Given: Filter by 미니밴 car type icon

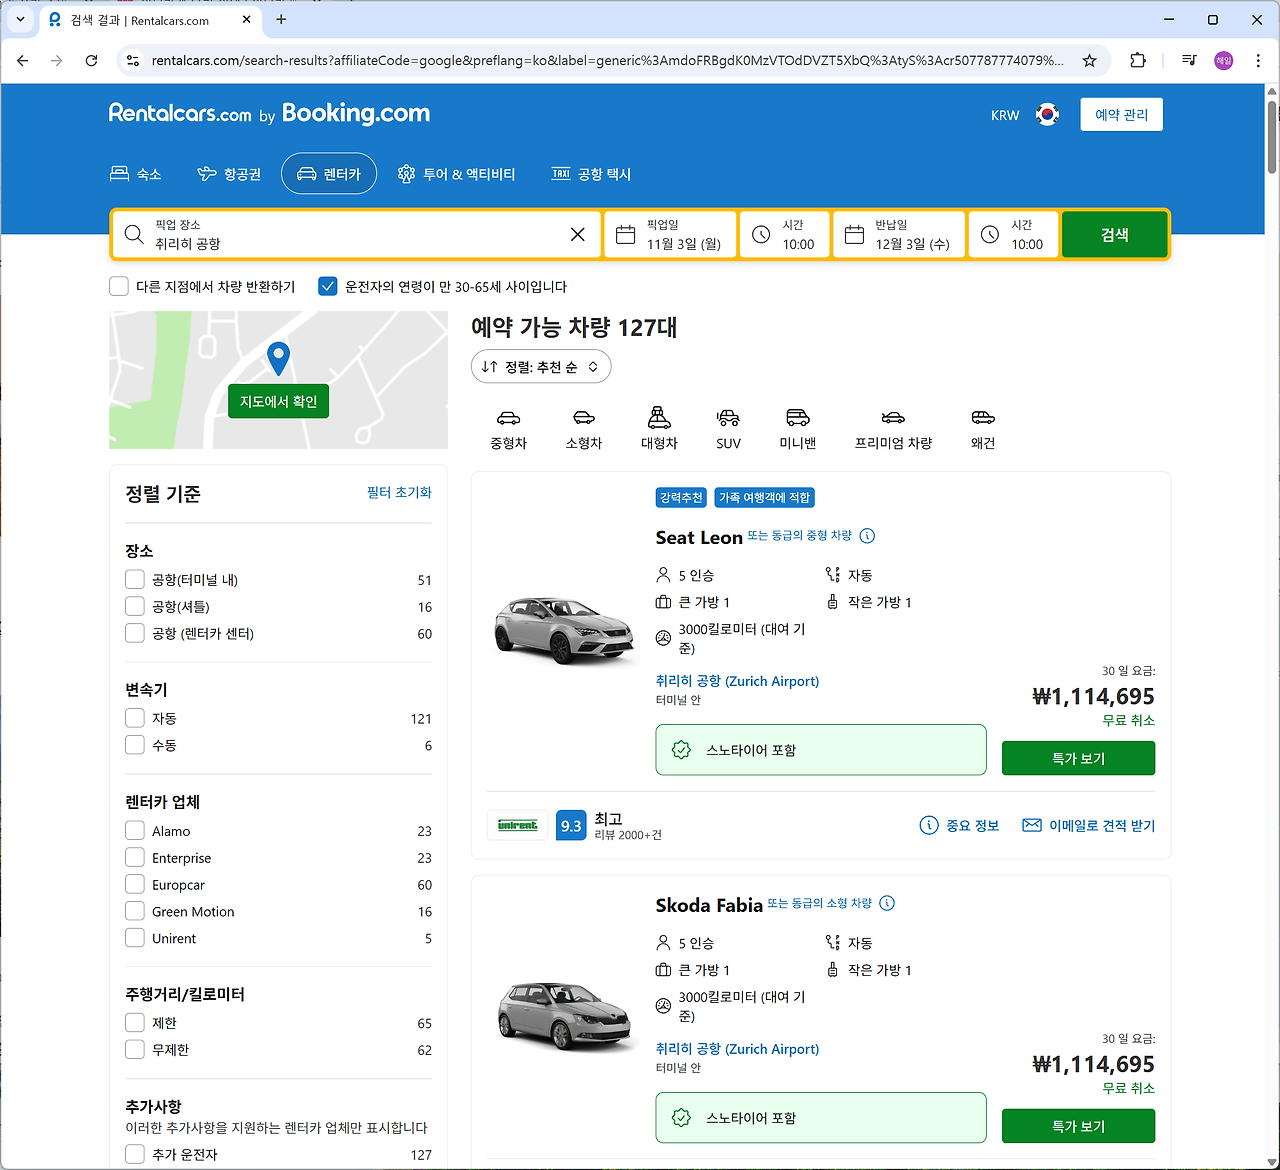Looking at the screenshot, I should [798, 428].
